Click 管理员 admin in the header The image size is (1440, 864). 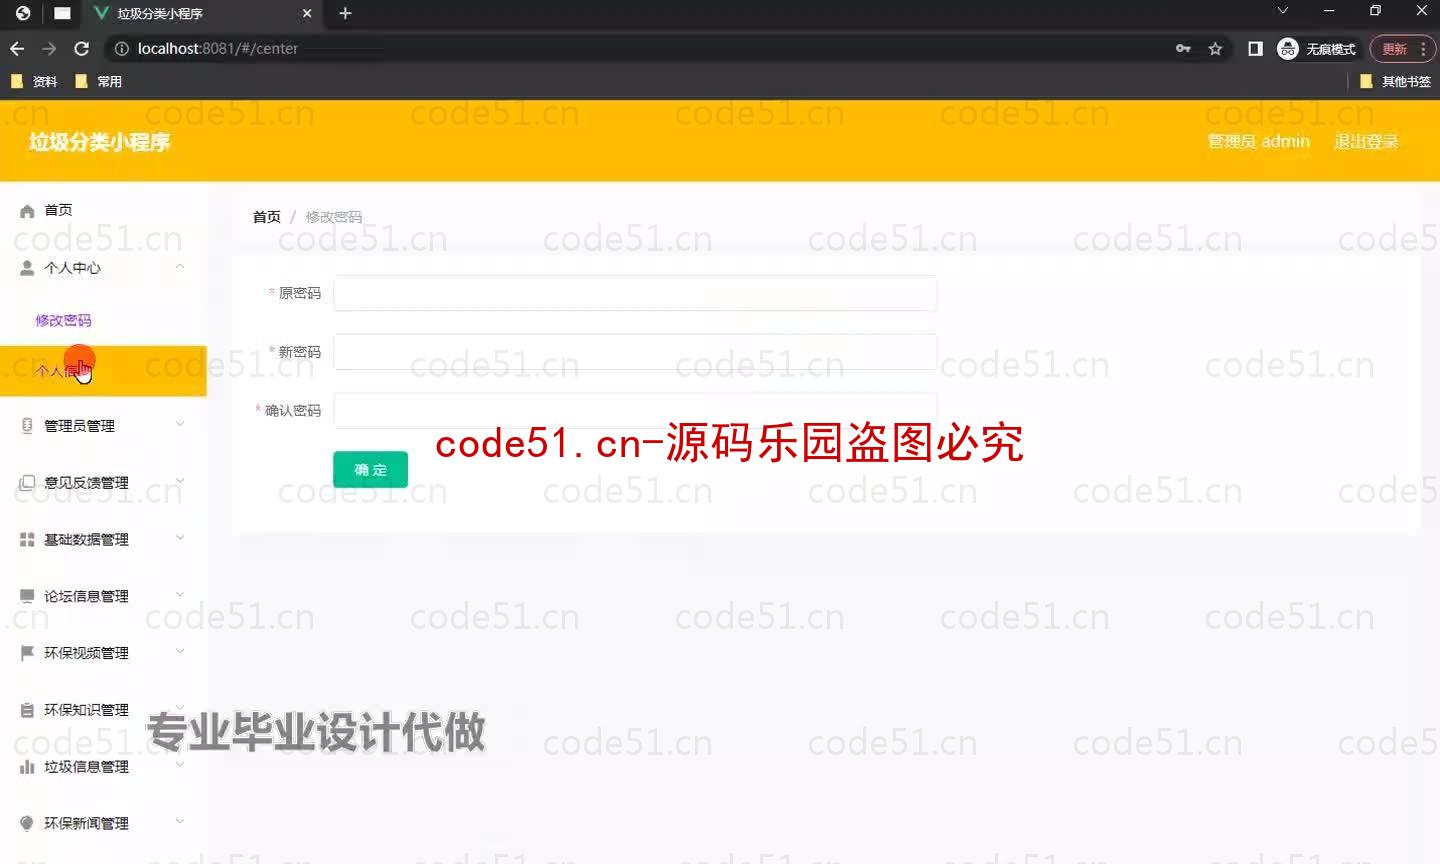pyautogui.click(x=1258, y=141)
